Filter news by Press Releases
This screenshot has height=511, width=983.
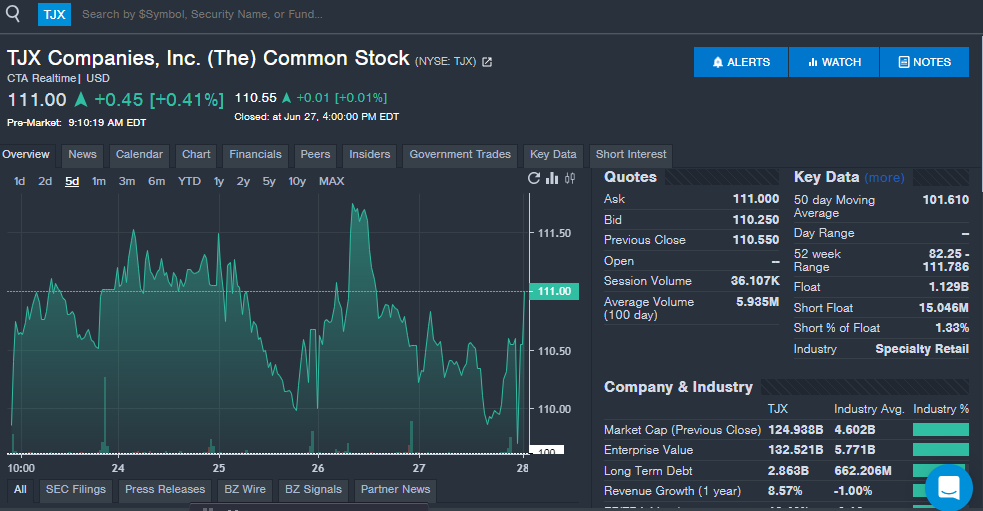pyautogui.click(x=165, y=490)
